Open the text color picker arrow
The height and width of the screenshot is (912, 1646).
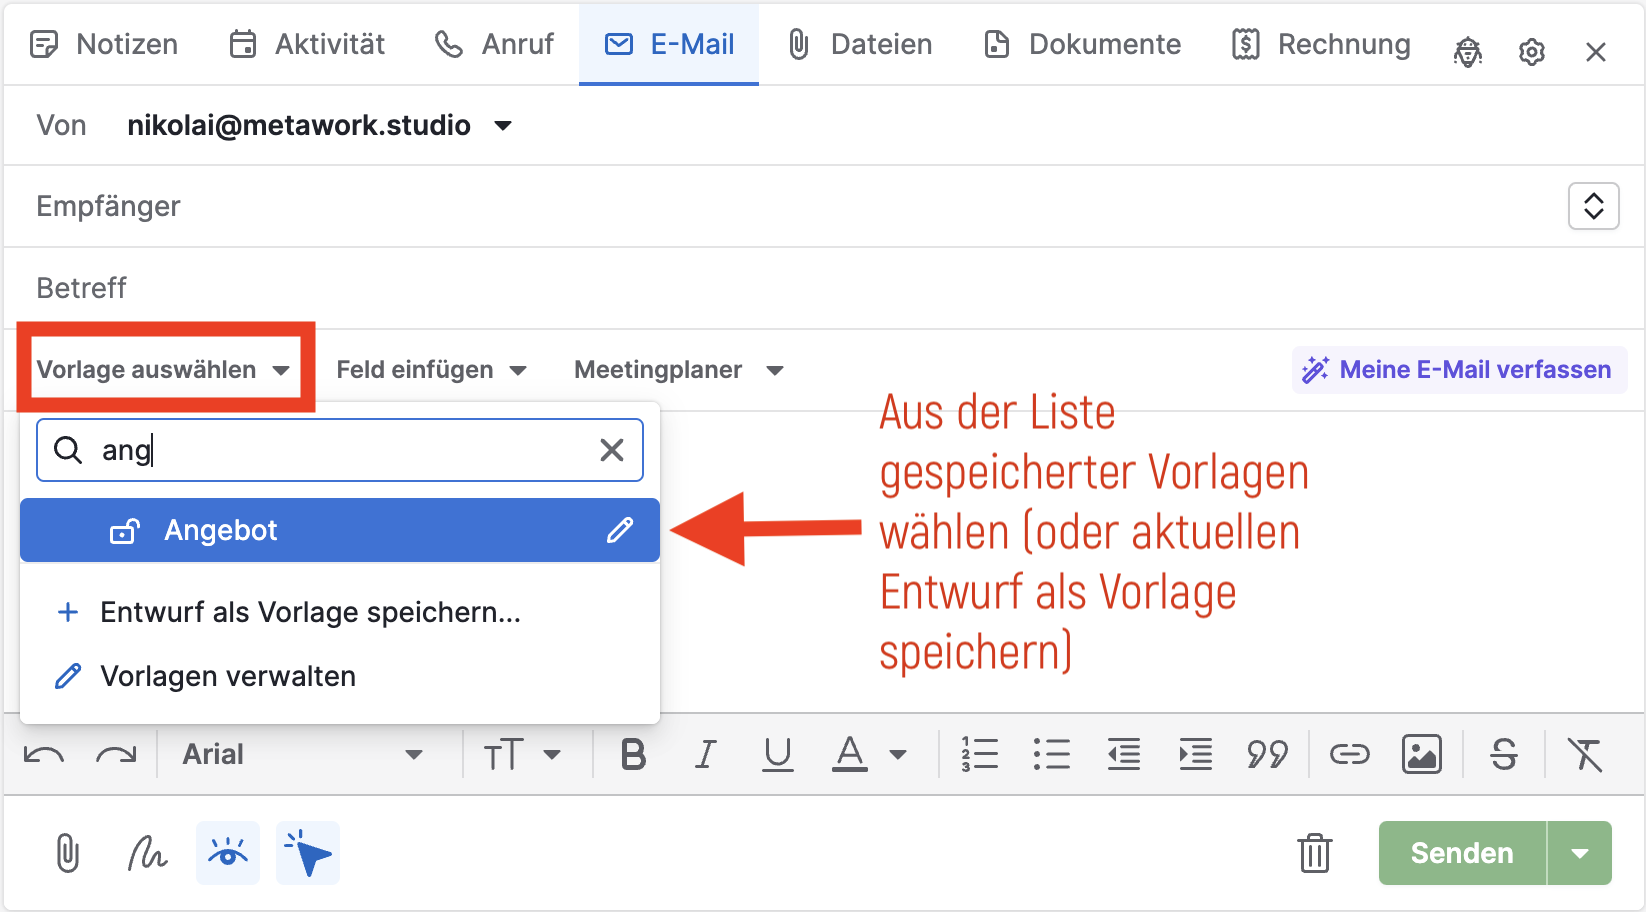(x=898, y=755)
